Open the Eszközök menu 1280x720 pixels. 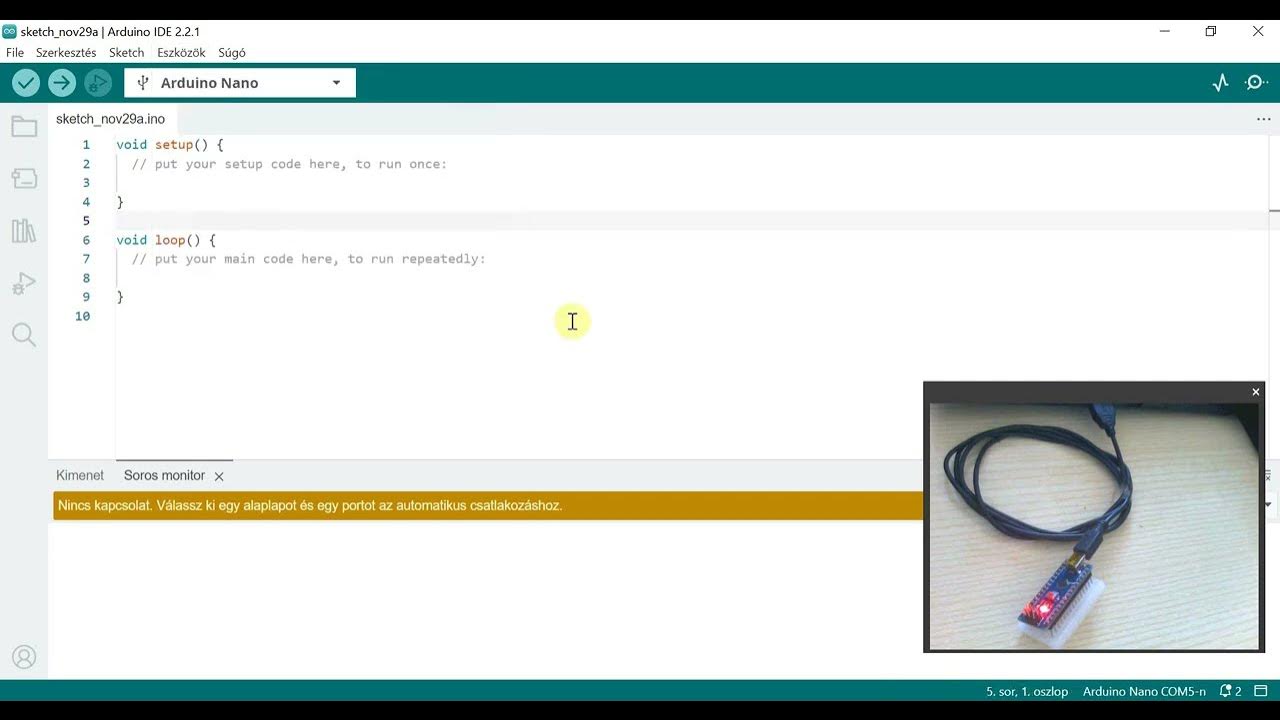(x=181, y=52)
